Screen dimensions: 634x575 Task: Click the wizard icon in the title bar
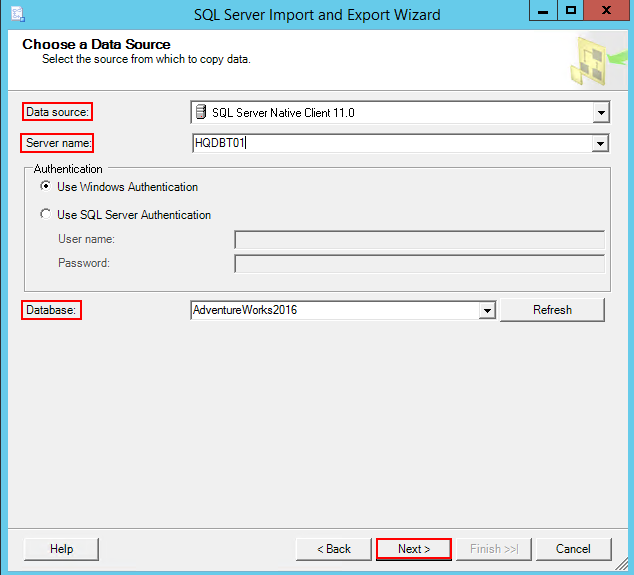click(18, 15)
